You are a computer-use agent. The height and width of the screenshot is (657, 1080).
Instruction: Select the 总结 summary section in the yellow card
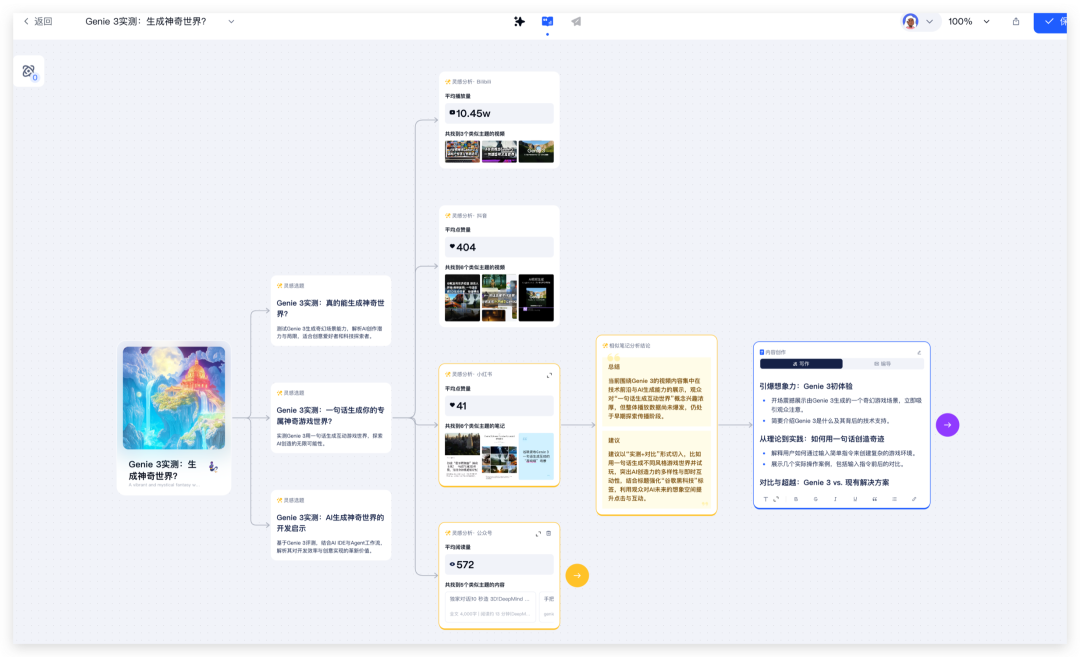[656, 392]
